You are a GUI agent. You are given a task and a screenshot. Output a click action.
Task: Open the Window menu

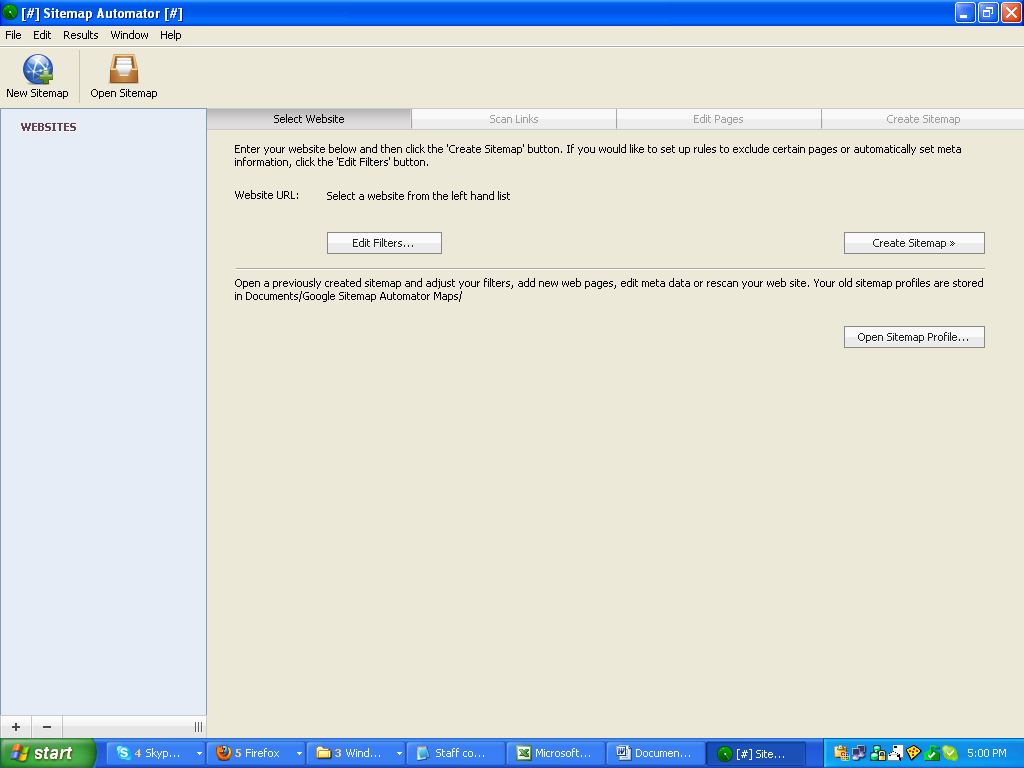click(x=129, y=35)
